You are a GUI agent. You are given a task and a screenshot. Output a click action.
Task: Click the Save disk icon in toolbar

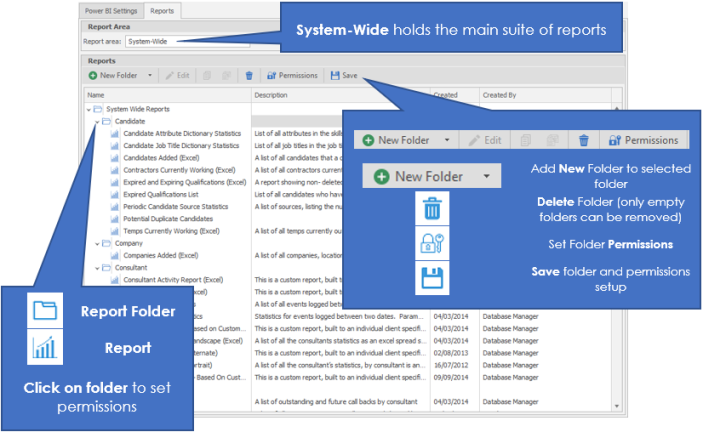[335, 75]
